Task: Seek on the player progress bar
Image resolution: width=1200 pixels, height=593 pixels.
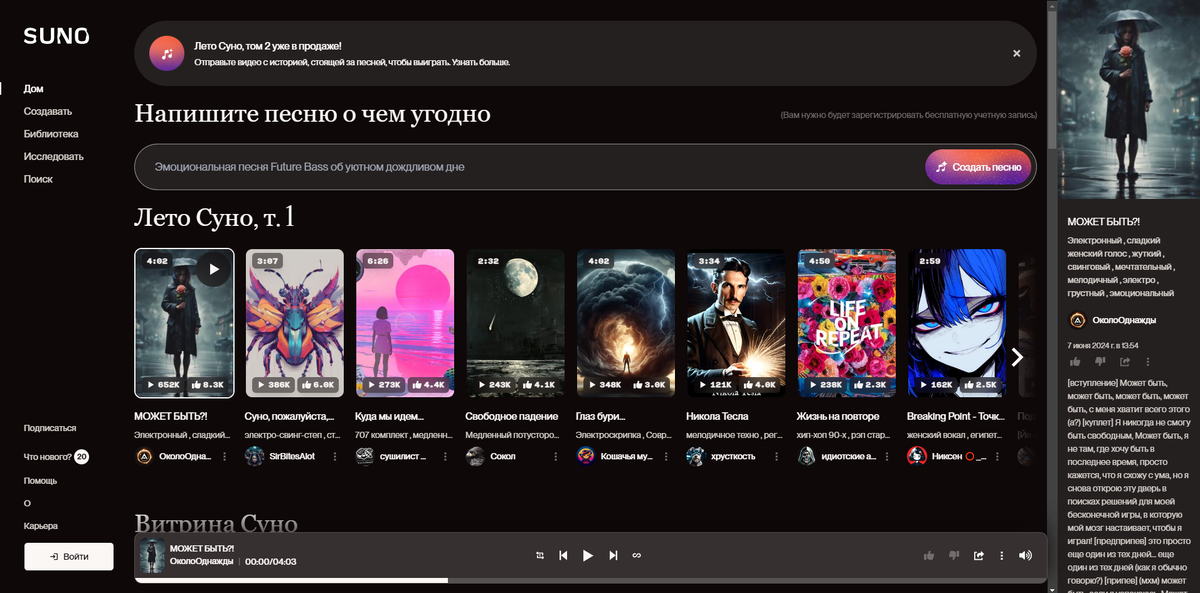Action: tap(590, 579)
